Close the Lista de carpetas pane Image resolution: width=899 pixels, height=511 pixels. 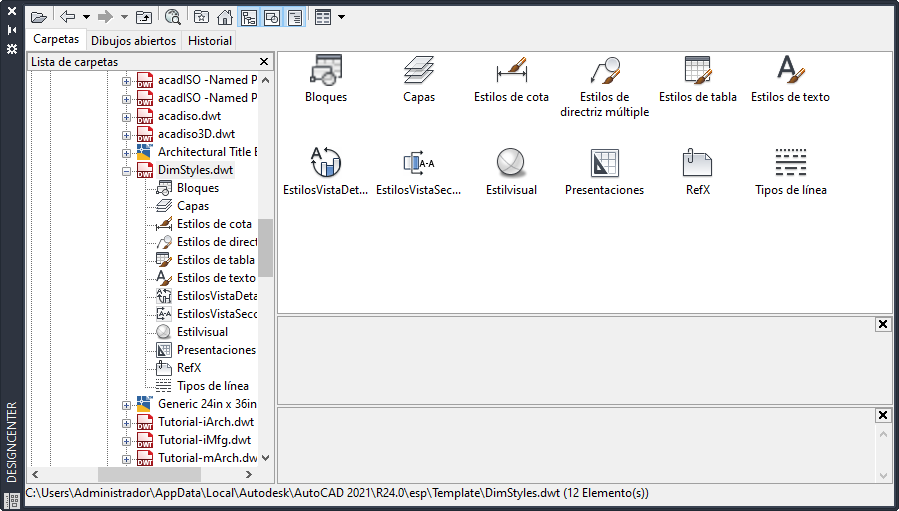tap(264, 61)
